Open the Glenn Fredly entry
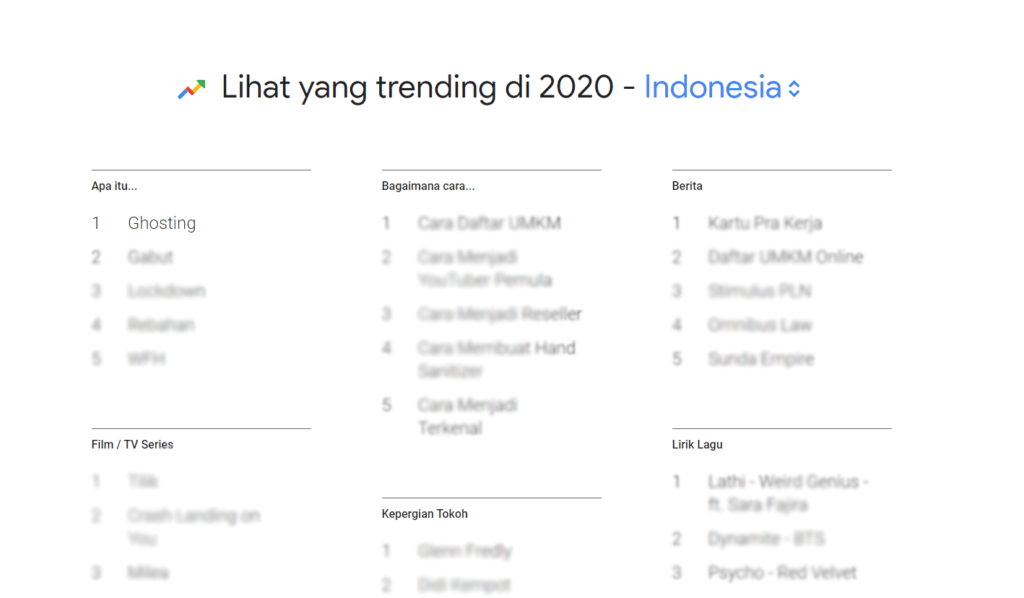 [465, 551]
